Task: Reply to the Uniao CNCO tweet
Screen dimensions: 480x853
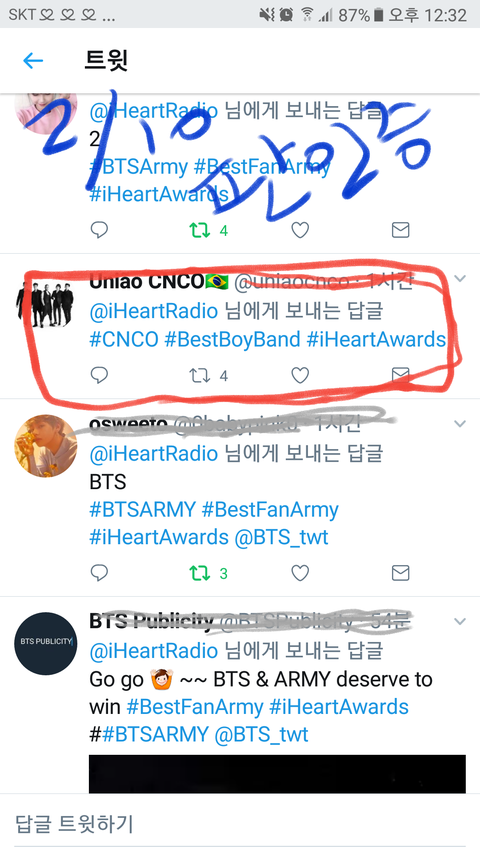Action: pos(99,375)
